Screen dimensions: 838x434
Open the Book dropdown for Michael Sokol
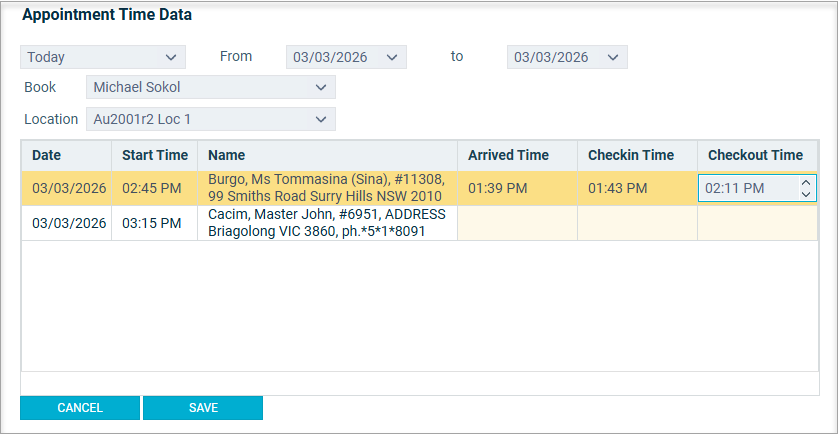[321, 88]
